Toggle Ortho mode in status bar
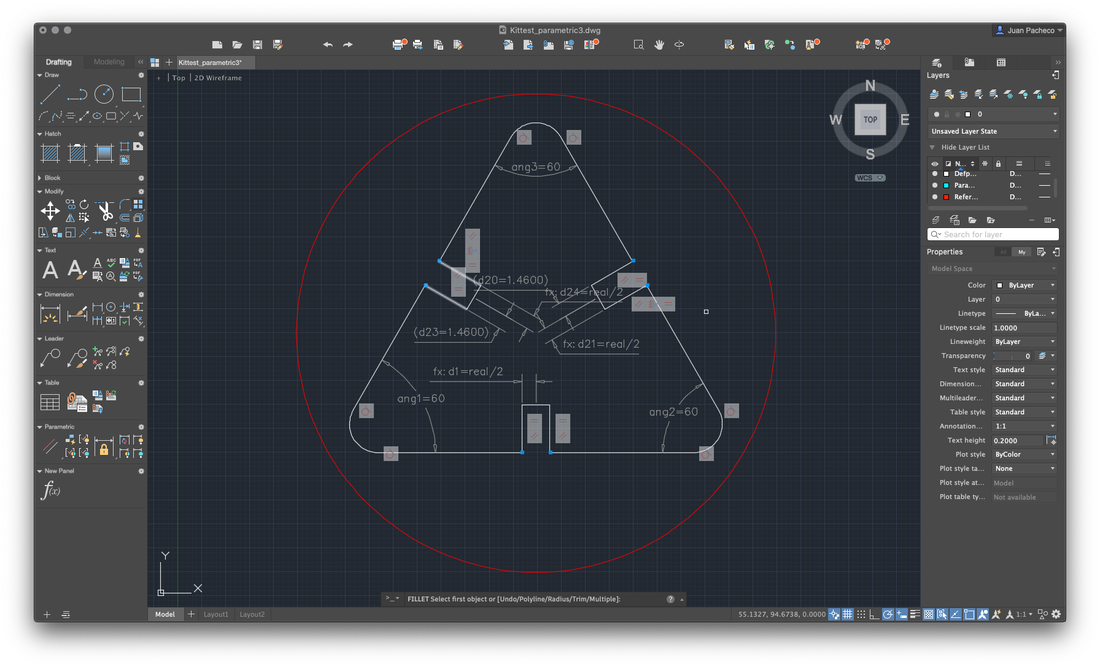This screenshot has height=667, width=1100. pos(874,614)
